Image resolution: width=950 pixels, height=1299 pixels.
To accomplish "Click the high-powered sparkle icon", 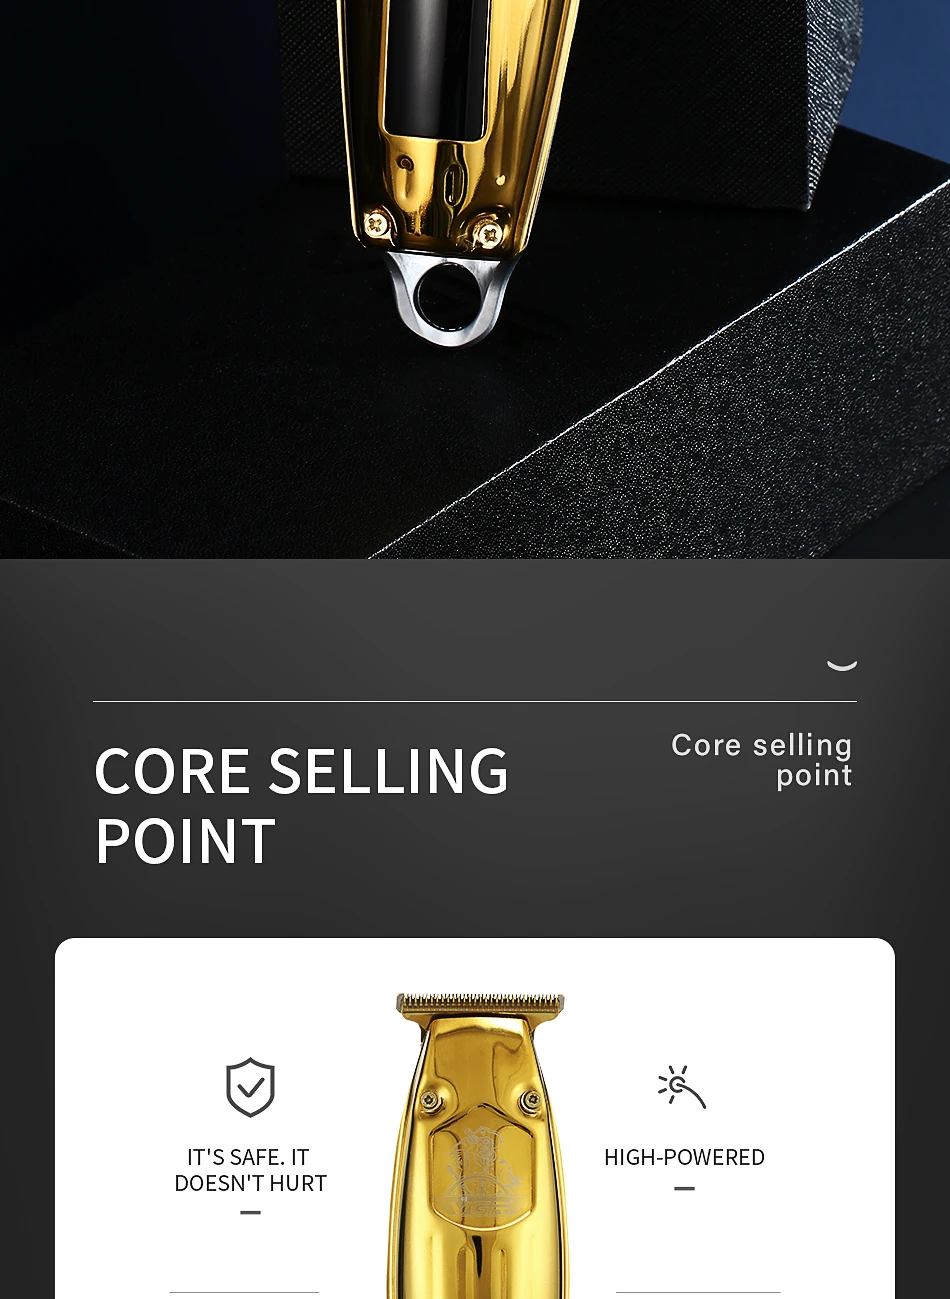I will (x=682, y=1087).
